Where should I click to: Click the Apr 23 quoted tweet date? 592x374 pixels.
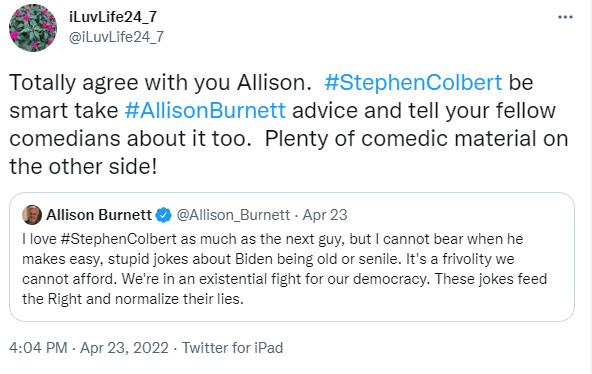[325, 215]
